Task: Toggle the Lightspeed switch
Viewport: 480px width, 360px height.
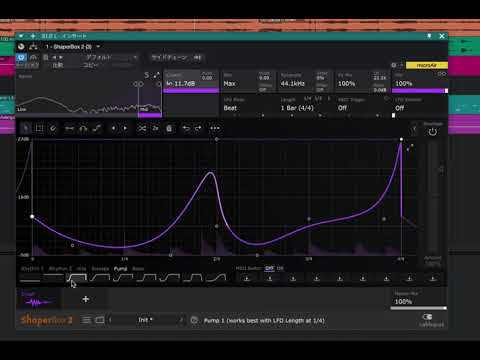Action: point(427,317)
